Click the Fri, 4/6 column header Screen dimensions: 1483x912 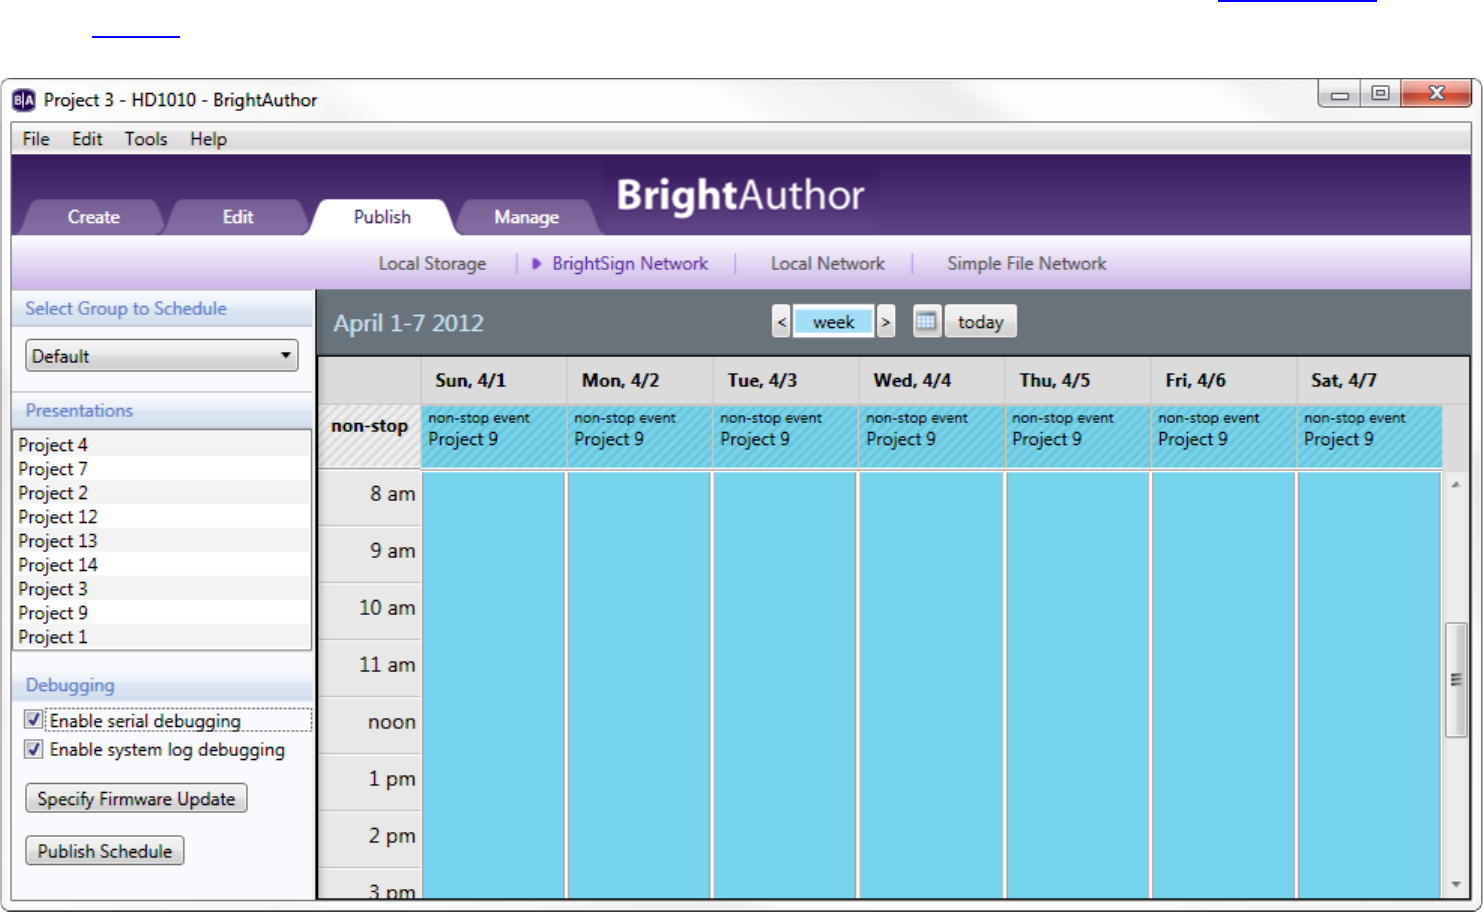coord(1223,380)
